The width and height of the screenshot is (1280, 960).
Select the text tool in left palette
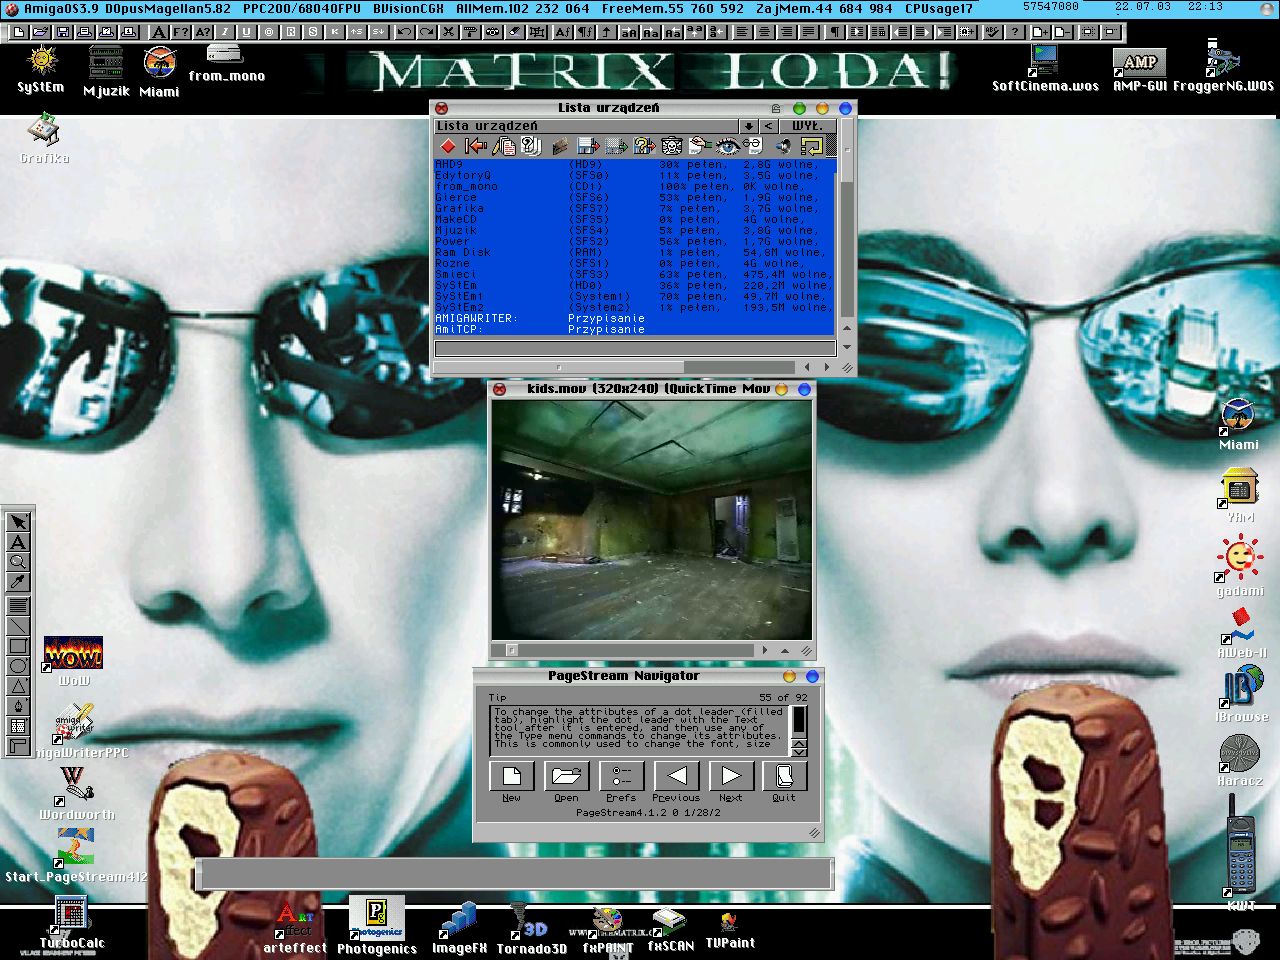17,542
